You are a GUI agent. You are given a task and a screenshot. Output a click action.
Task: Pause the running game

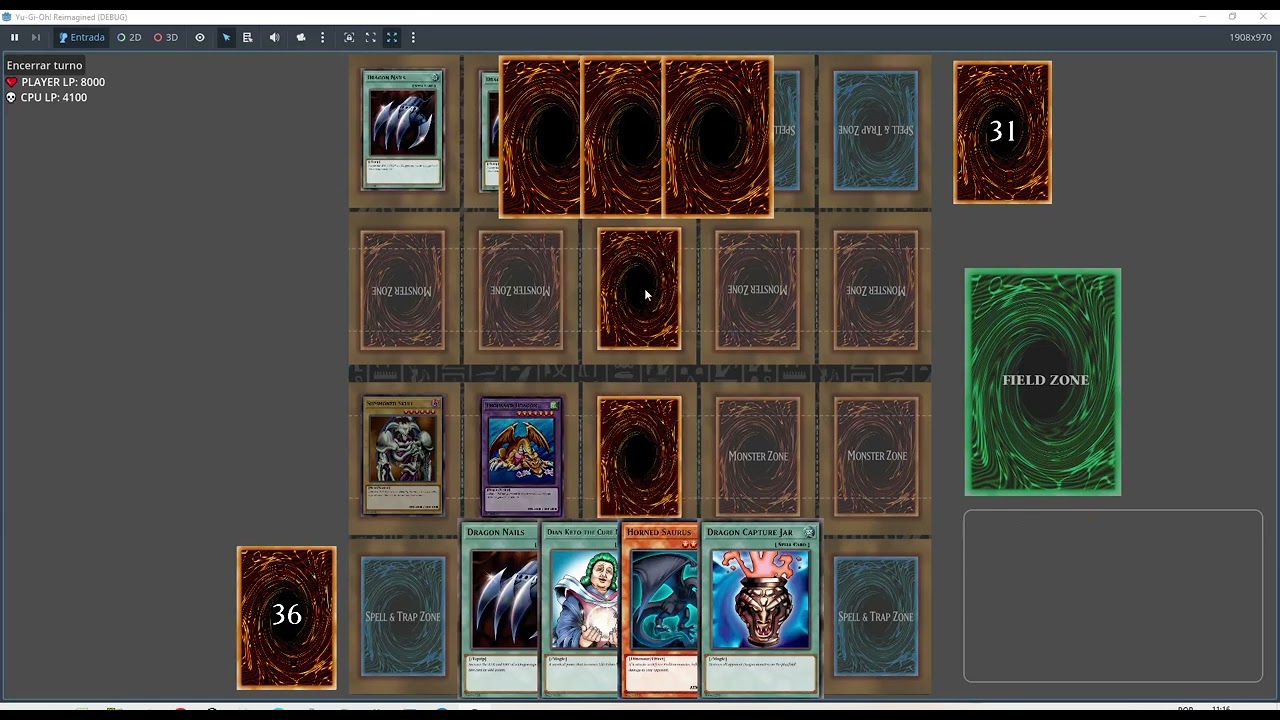14,37
